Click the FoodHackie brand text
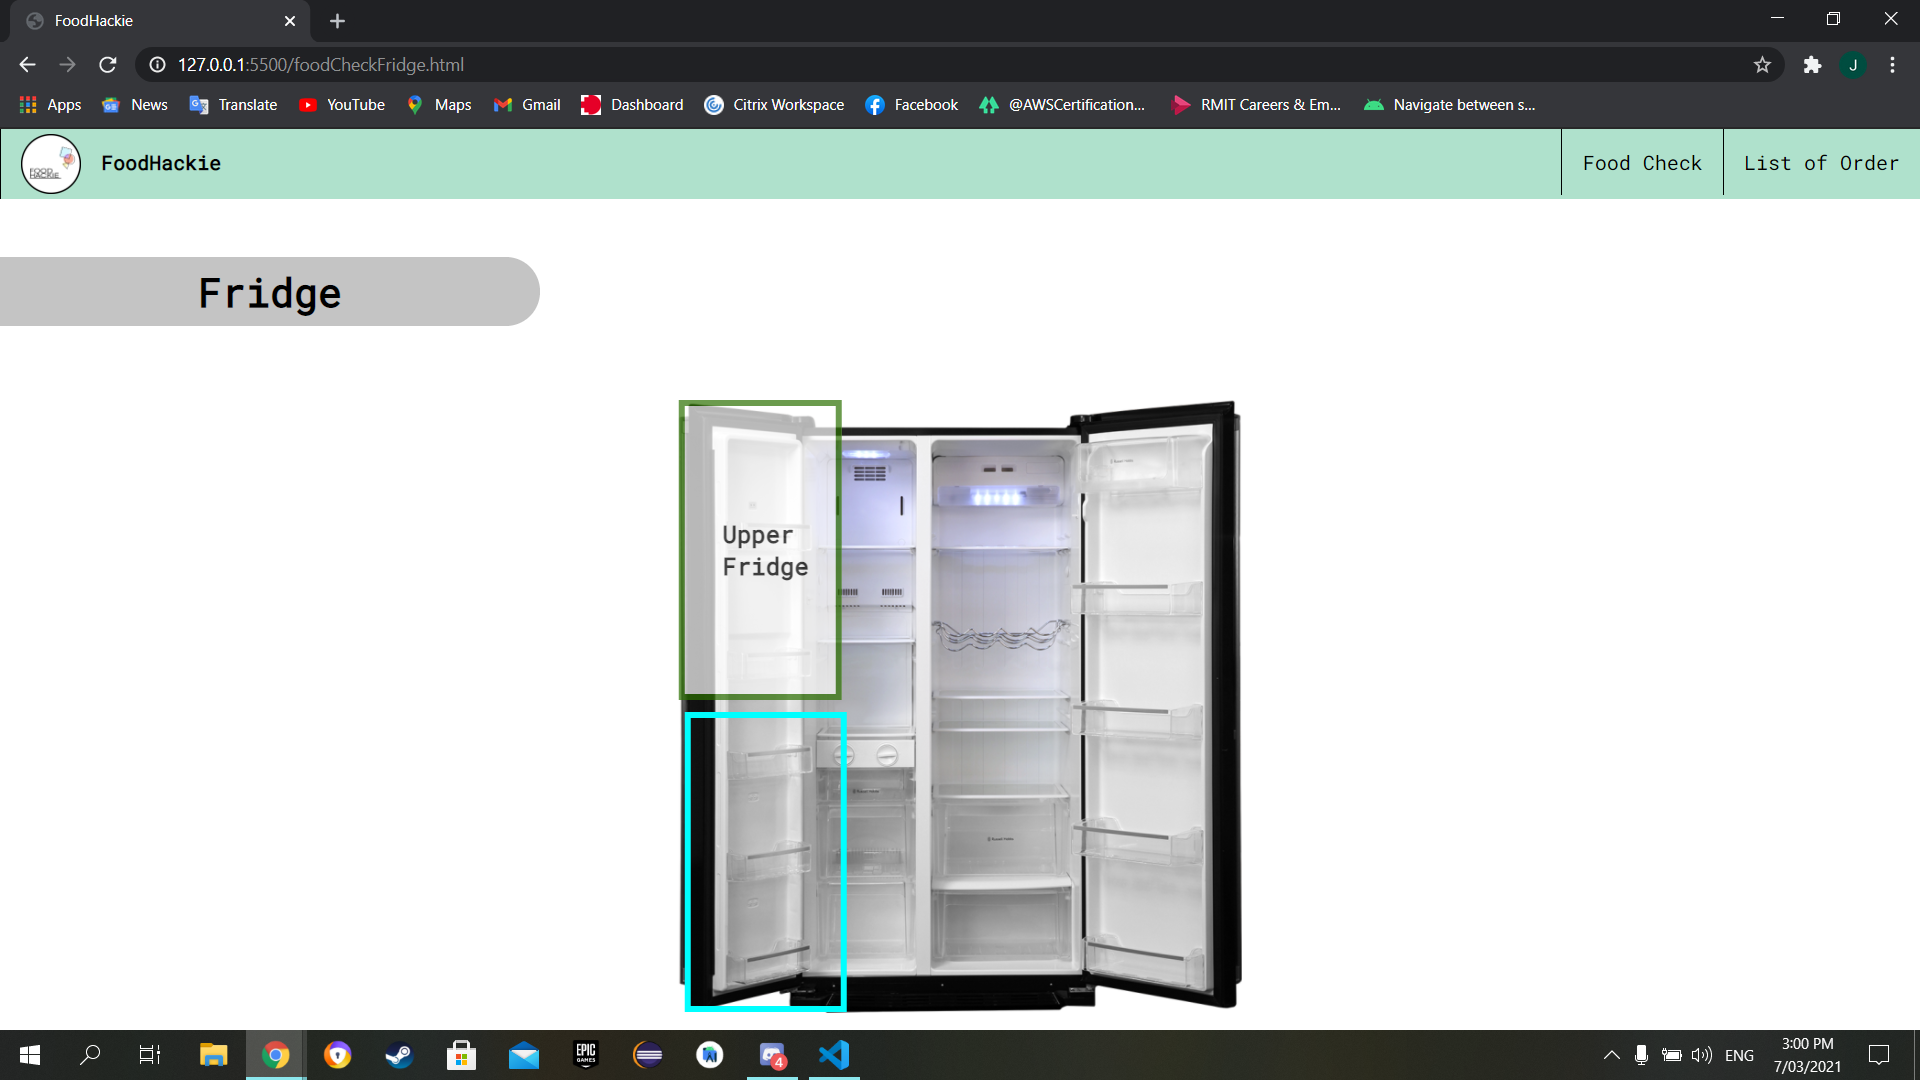1920x1080 pixels. click(x=161, y=163)
